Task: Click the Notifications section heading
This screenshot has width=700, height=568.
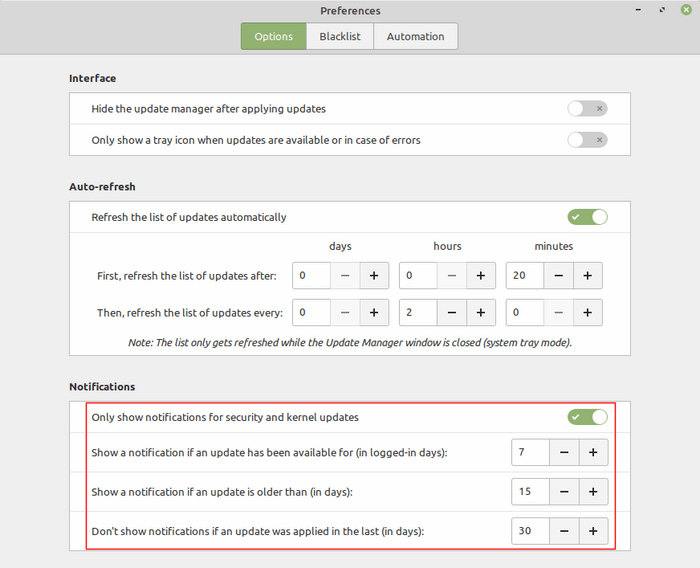Action: tap(102, 387)
